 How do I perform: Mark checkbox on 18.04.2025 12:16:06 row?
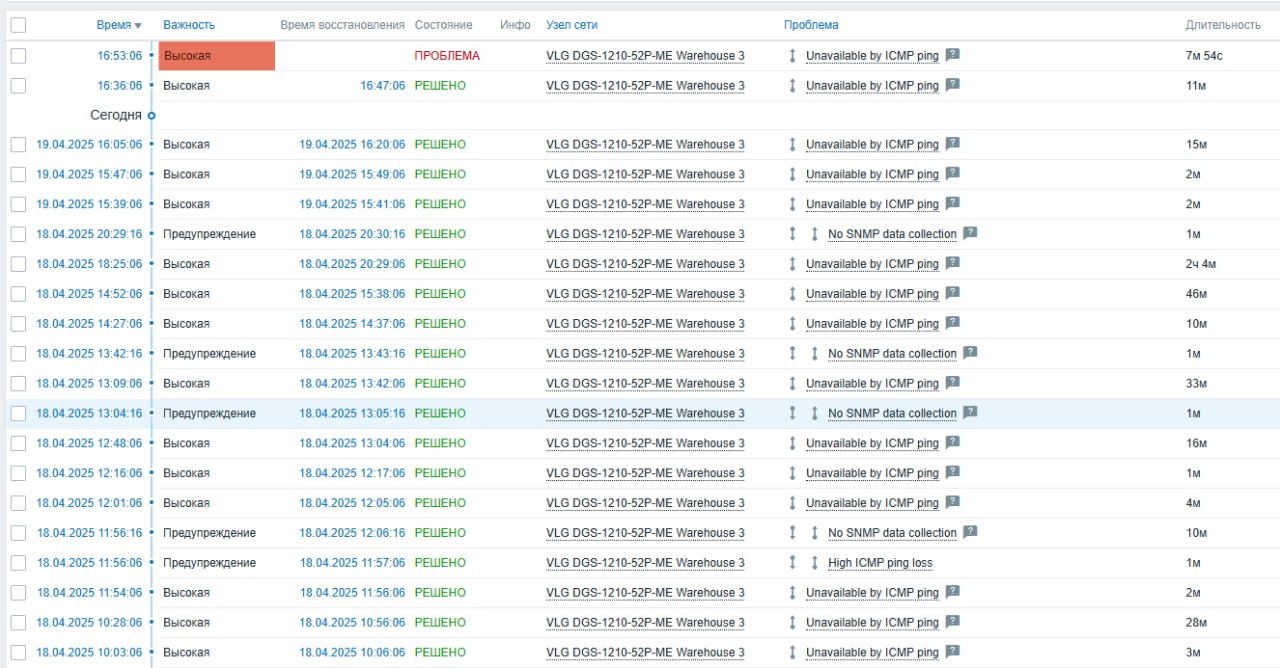point(18,473)
